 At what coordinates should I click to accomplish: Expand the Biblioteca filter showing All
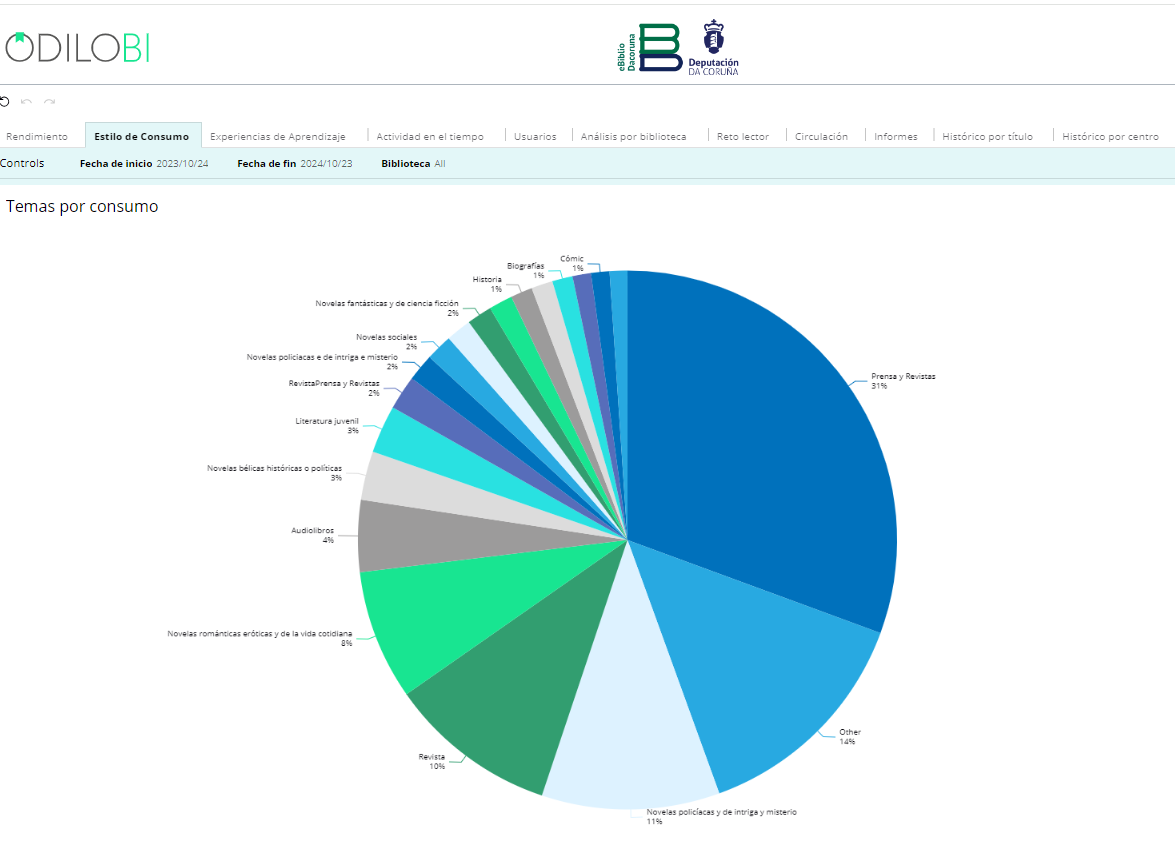(x=413, y=163)
